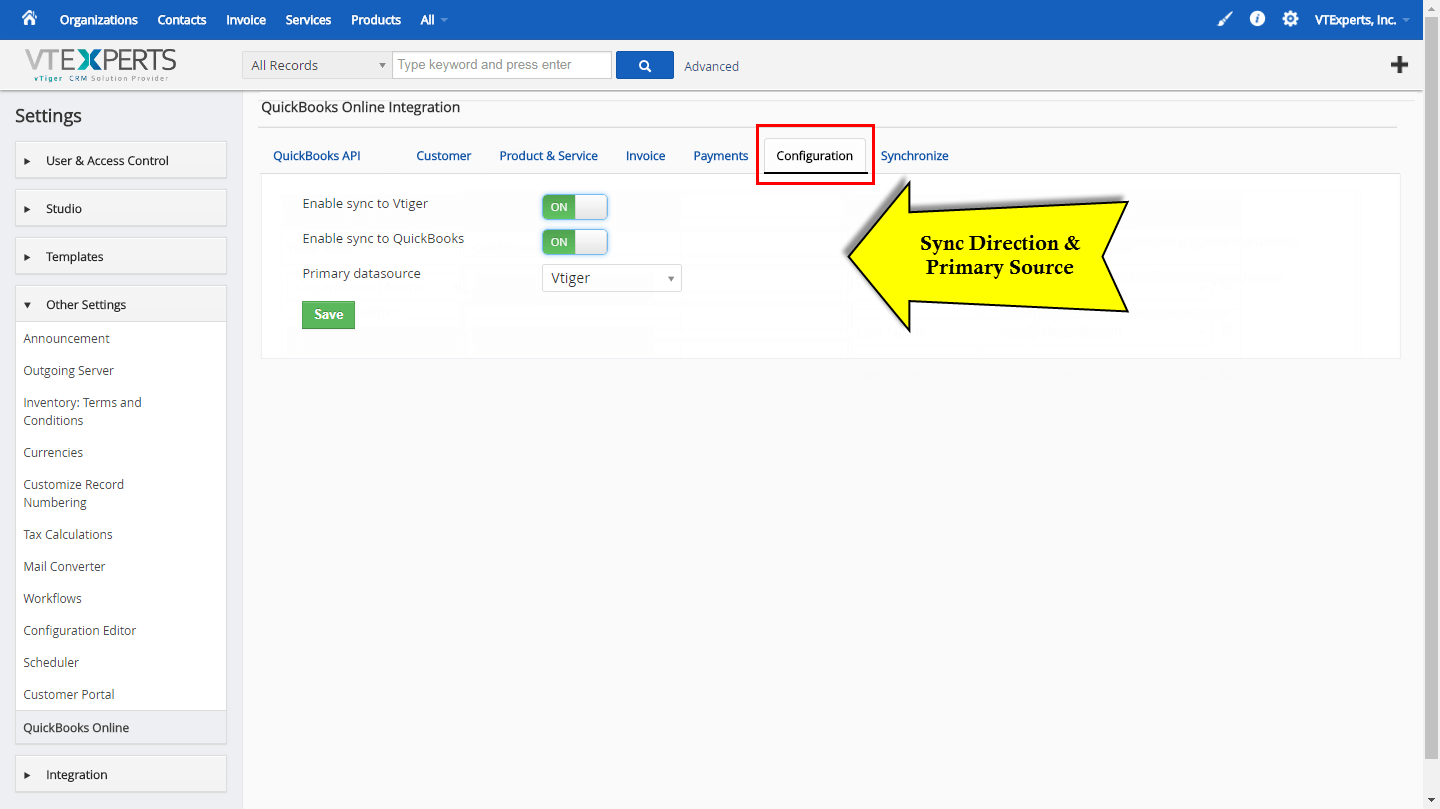Screen dimensions: 1440x809
Task: Open the settings gear icon
Action: coord(1290,19)
